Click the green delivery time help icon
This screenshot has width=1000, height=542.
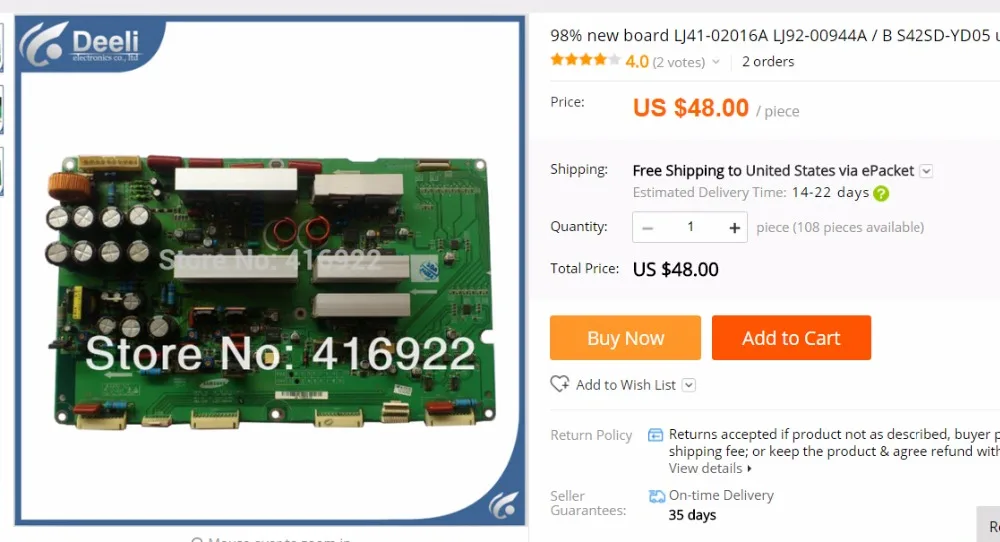881,193
